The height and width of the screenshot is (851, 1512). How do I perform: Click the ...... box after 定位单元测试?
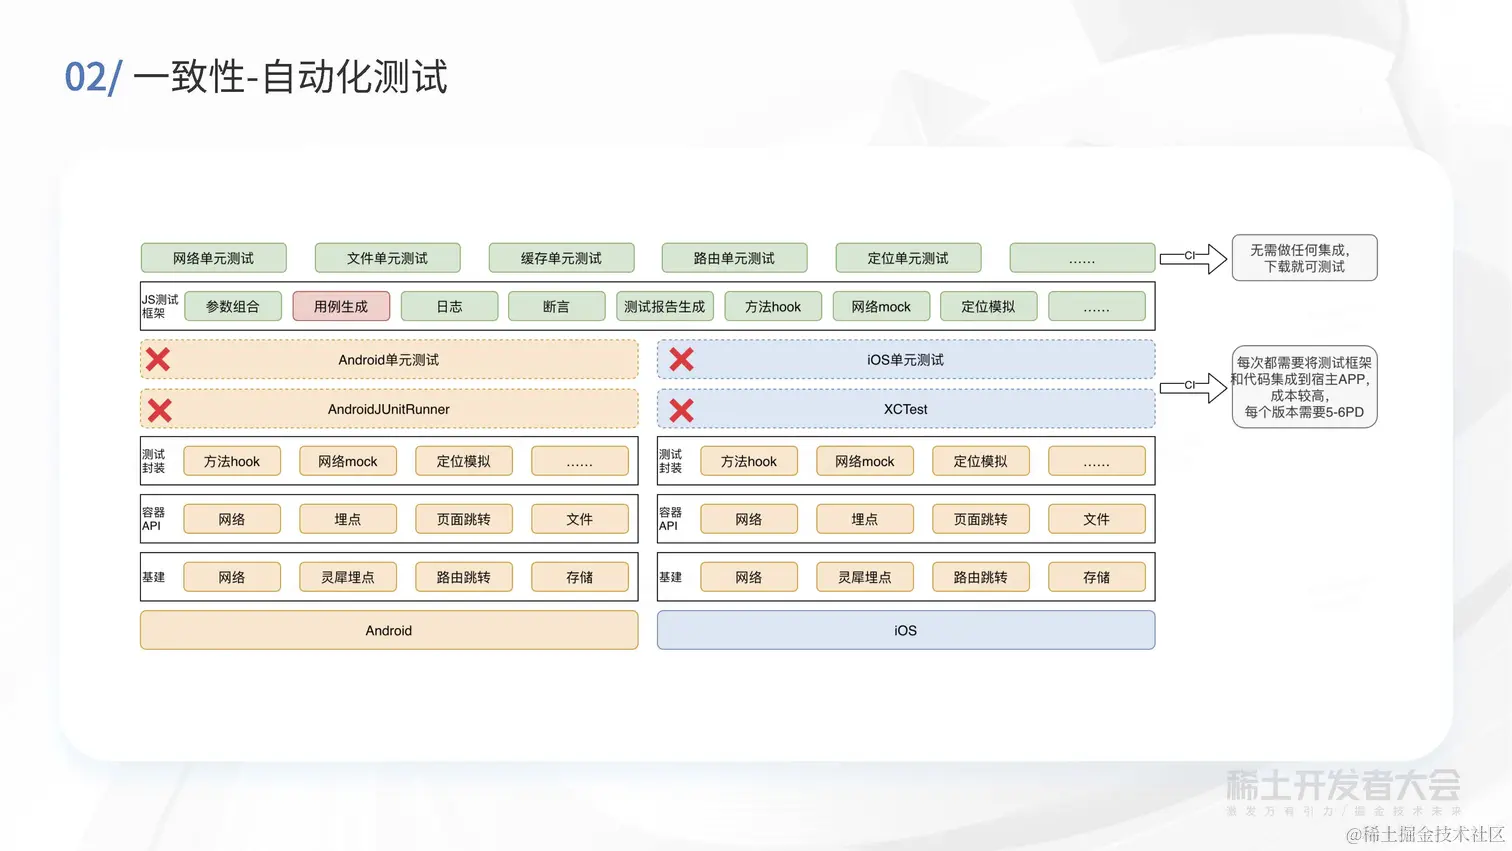(x=1083, y=258)
